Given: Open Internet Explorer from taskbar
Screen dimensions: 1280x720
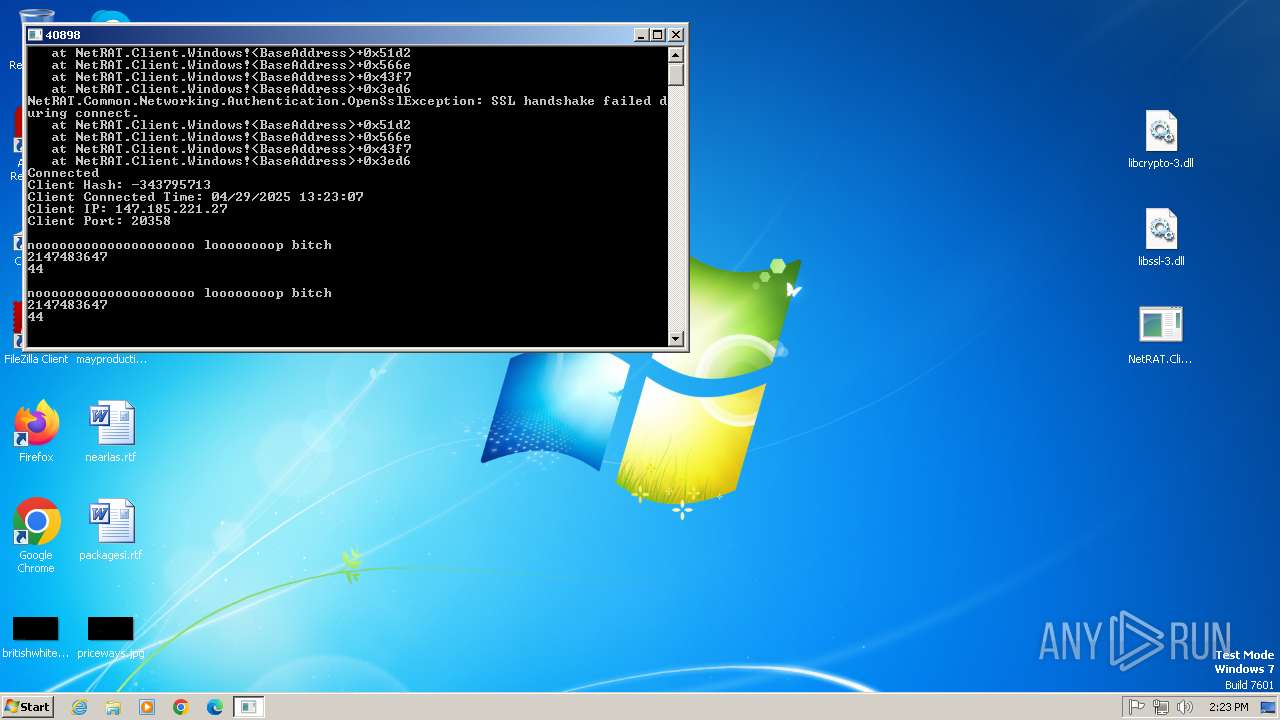Looking at the screenshot, I should point(79,707).
